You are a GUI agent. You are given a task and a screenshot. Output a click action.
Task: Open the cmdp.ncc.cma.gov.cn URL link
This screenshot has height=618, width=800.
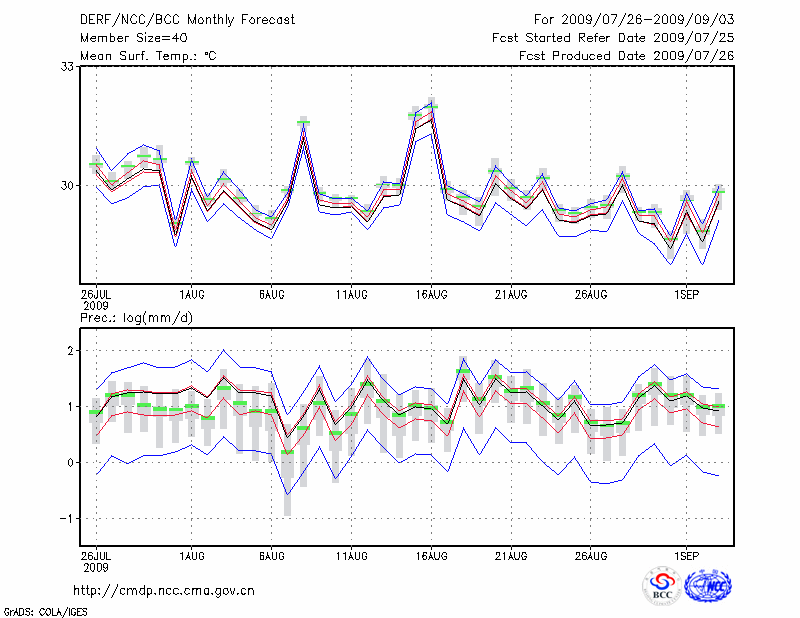click(x=164, y=591)
